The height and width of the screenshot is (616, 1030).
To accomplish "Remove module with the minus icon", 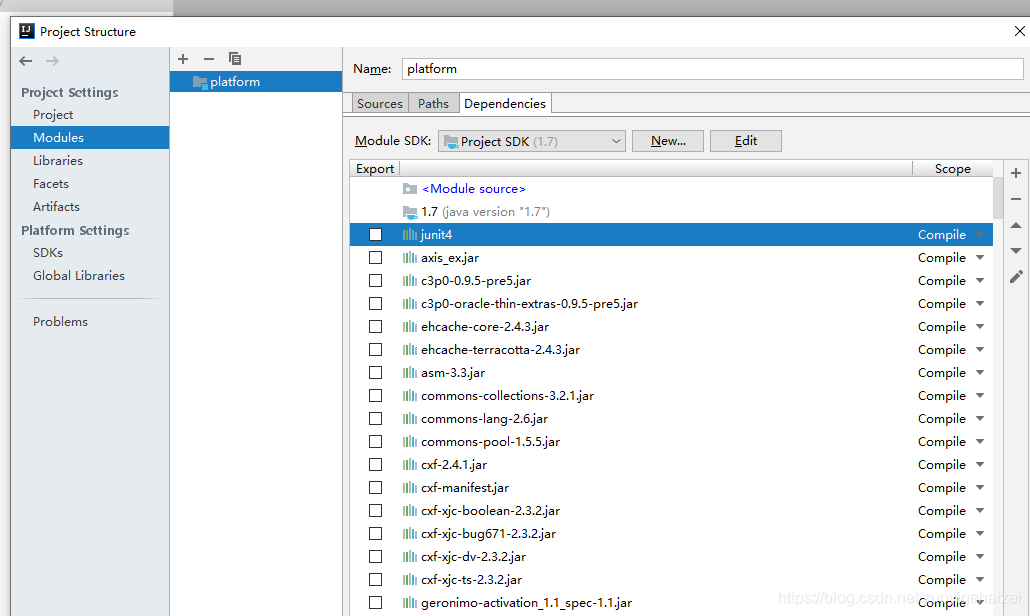I will (x=209, y=59).
